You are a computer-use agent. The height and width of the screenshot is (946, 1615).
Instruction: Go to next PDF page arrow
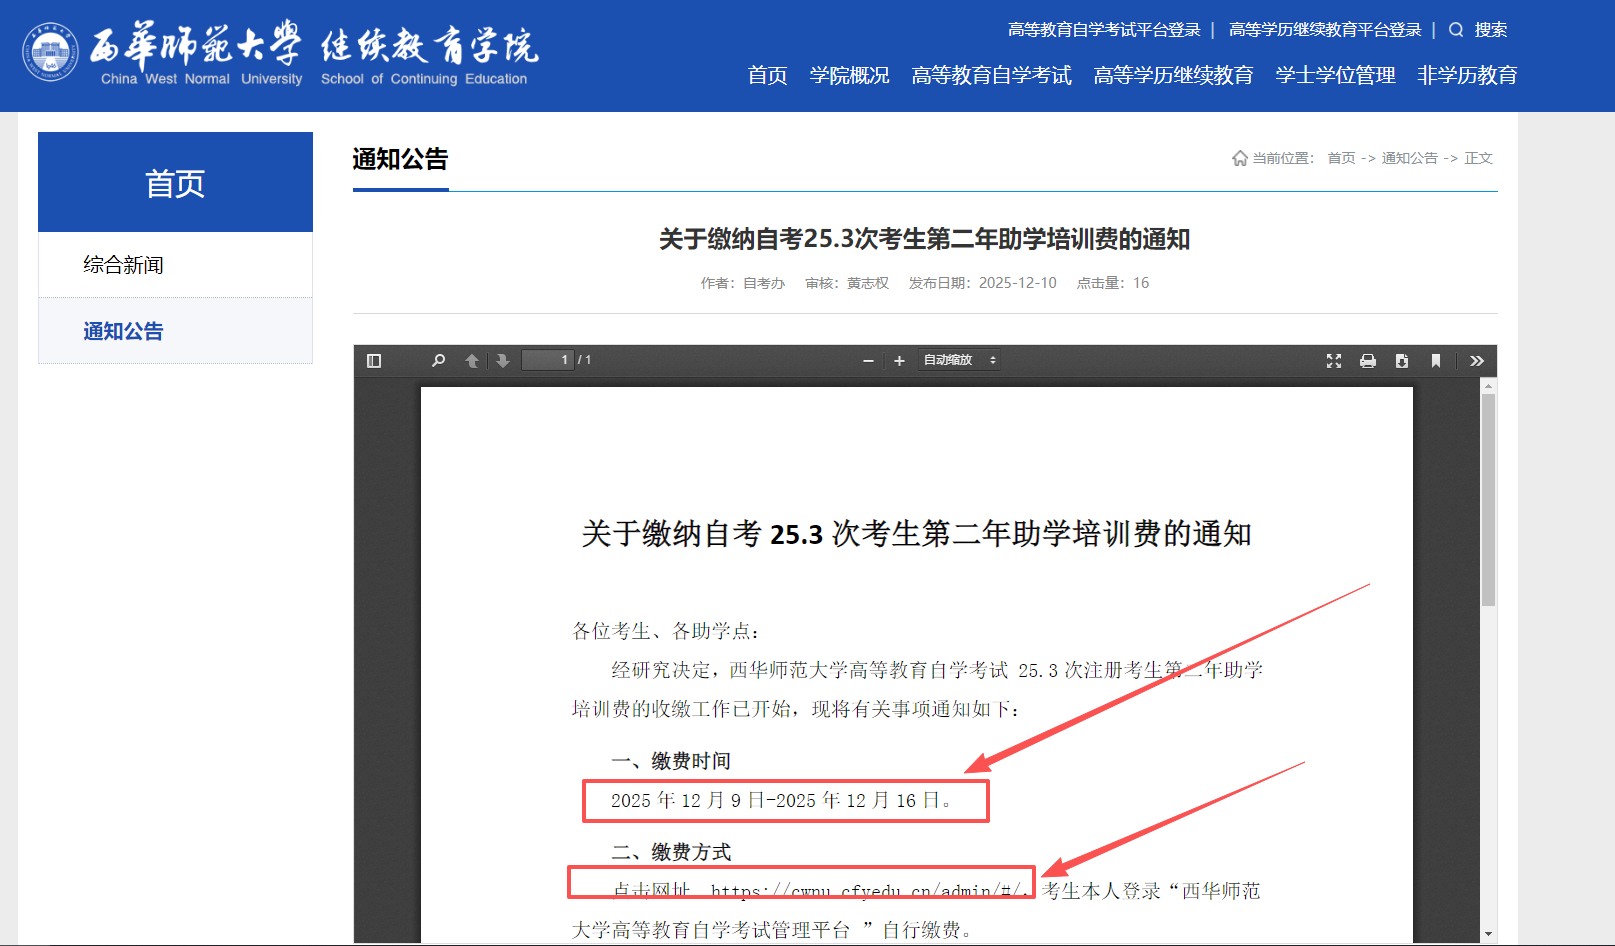click(x=503, y=361)
